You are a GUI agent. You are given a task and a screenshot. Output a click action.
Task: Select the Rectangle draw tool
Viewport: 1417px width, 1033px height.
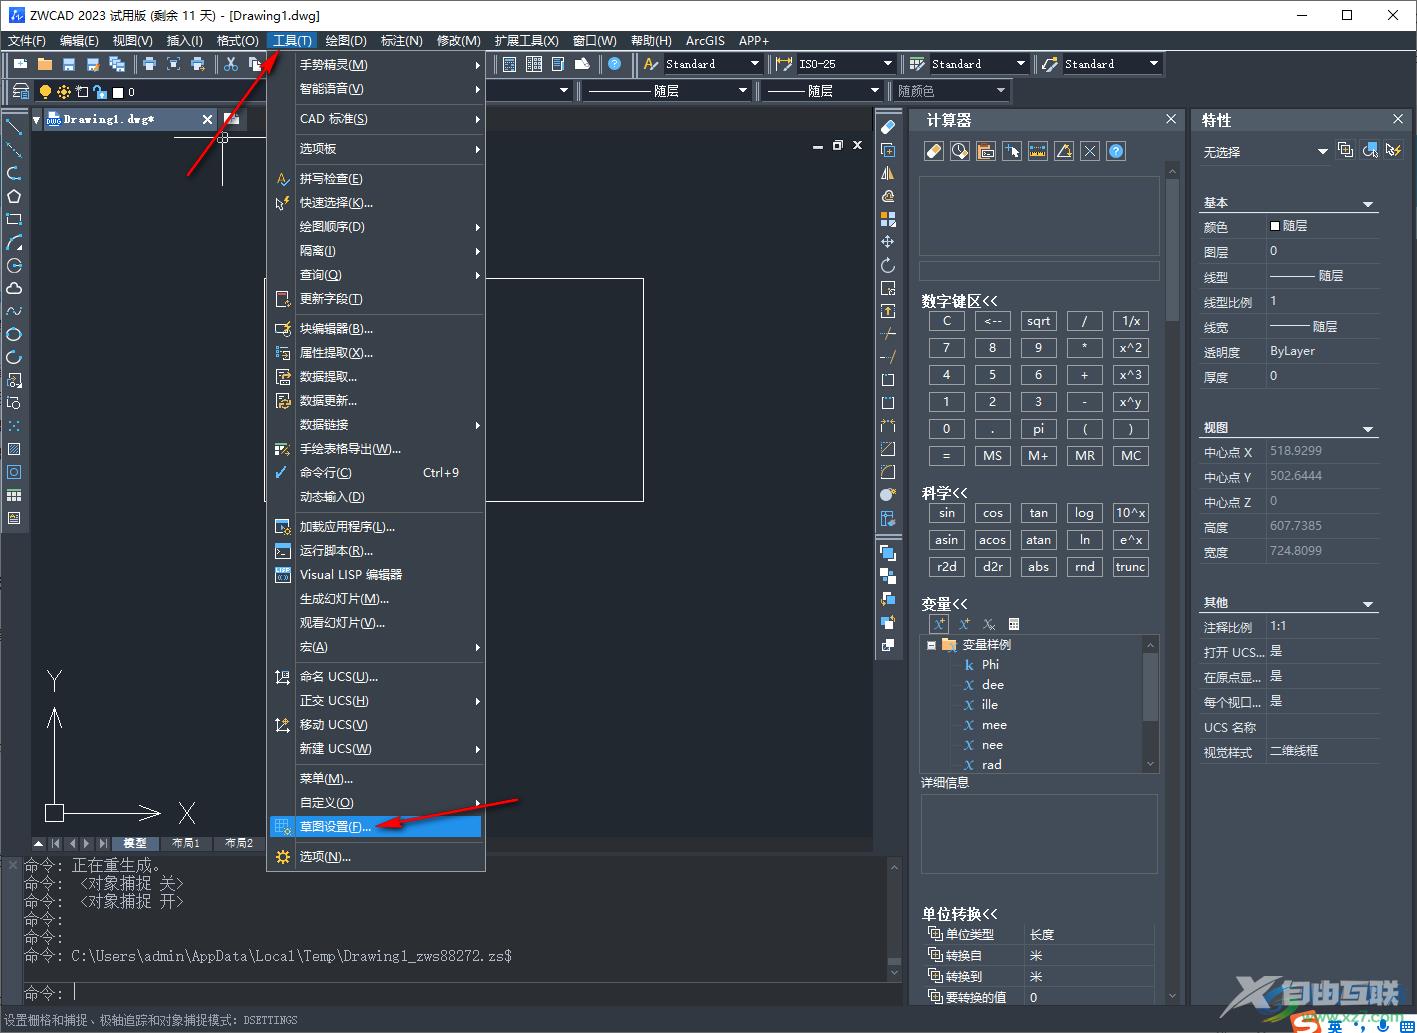14,219
